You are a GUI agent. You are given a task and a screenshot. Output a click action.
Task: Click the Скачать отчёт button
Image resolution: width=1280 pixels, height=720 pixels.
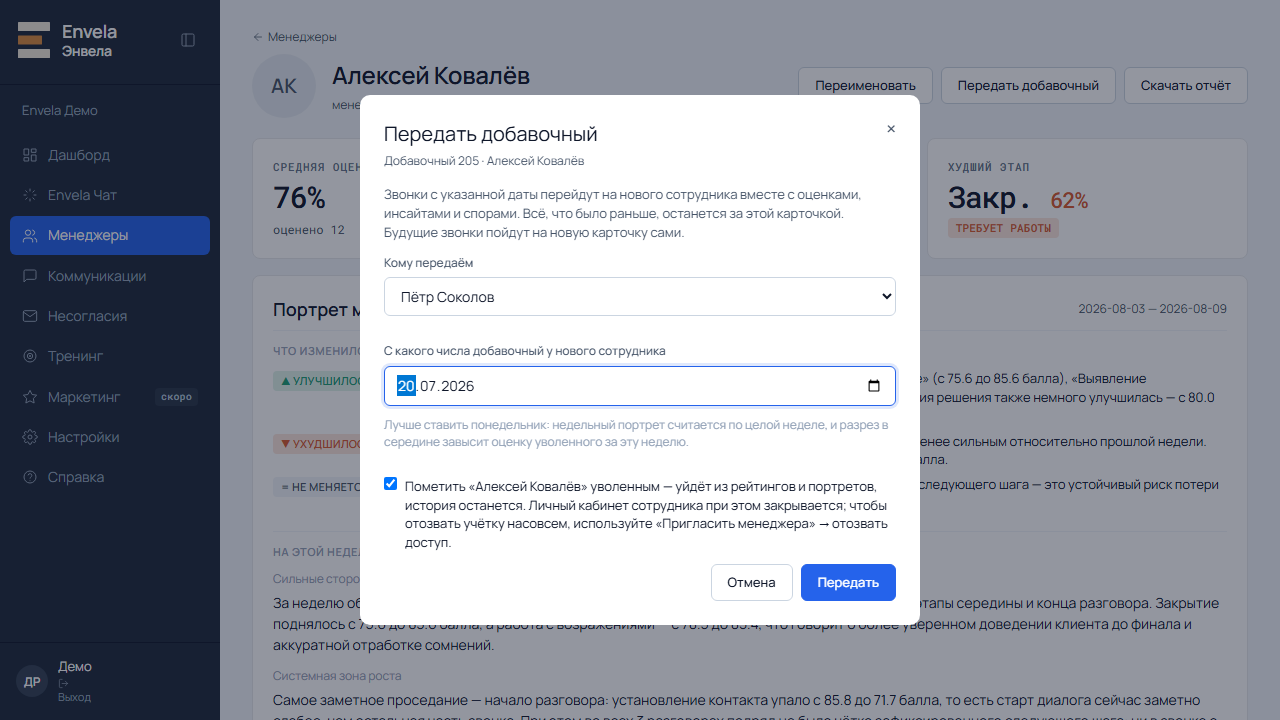(x=1186, y=85)
